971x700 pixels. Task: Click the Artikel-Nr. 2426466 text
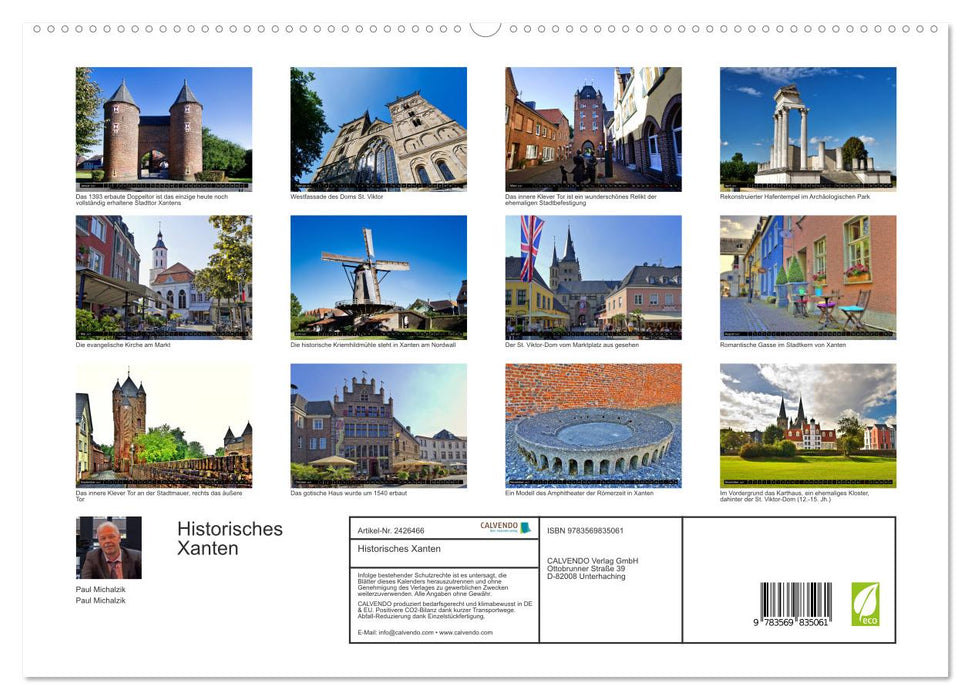[391, 531]
